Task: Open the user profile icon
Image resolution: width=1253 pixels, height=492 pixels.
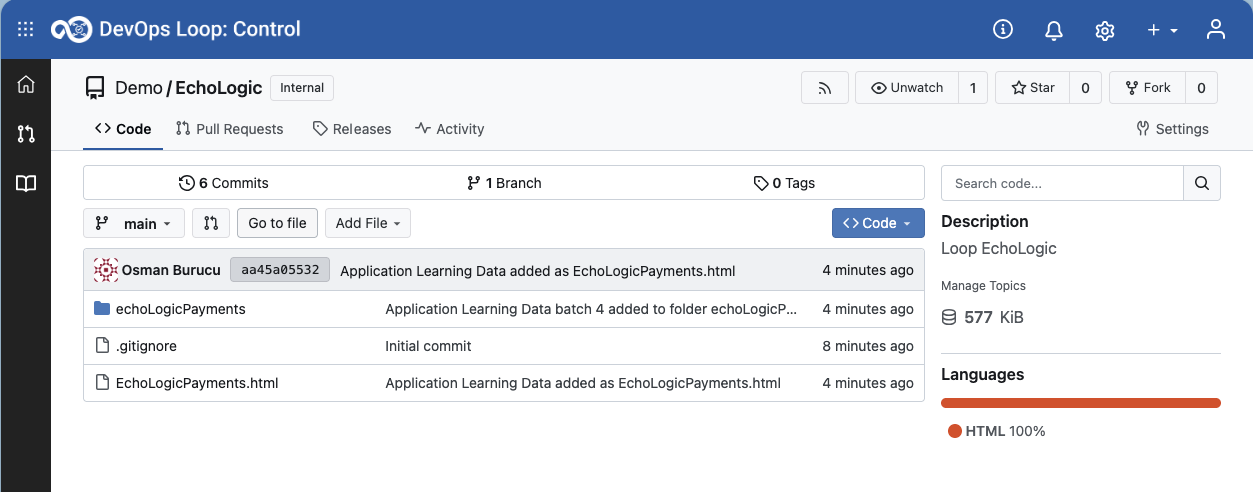Action: tap(1216, 29)
